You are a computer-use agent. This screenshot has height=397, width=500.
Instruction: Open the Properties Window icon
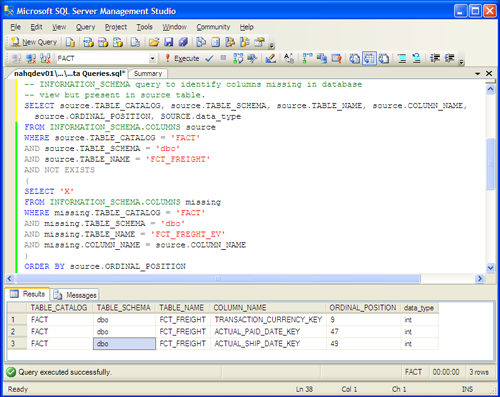(259, 42)
